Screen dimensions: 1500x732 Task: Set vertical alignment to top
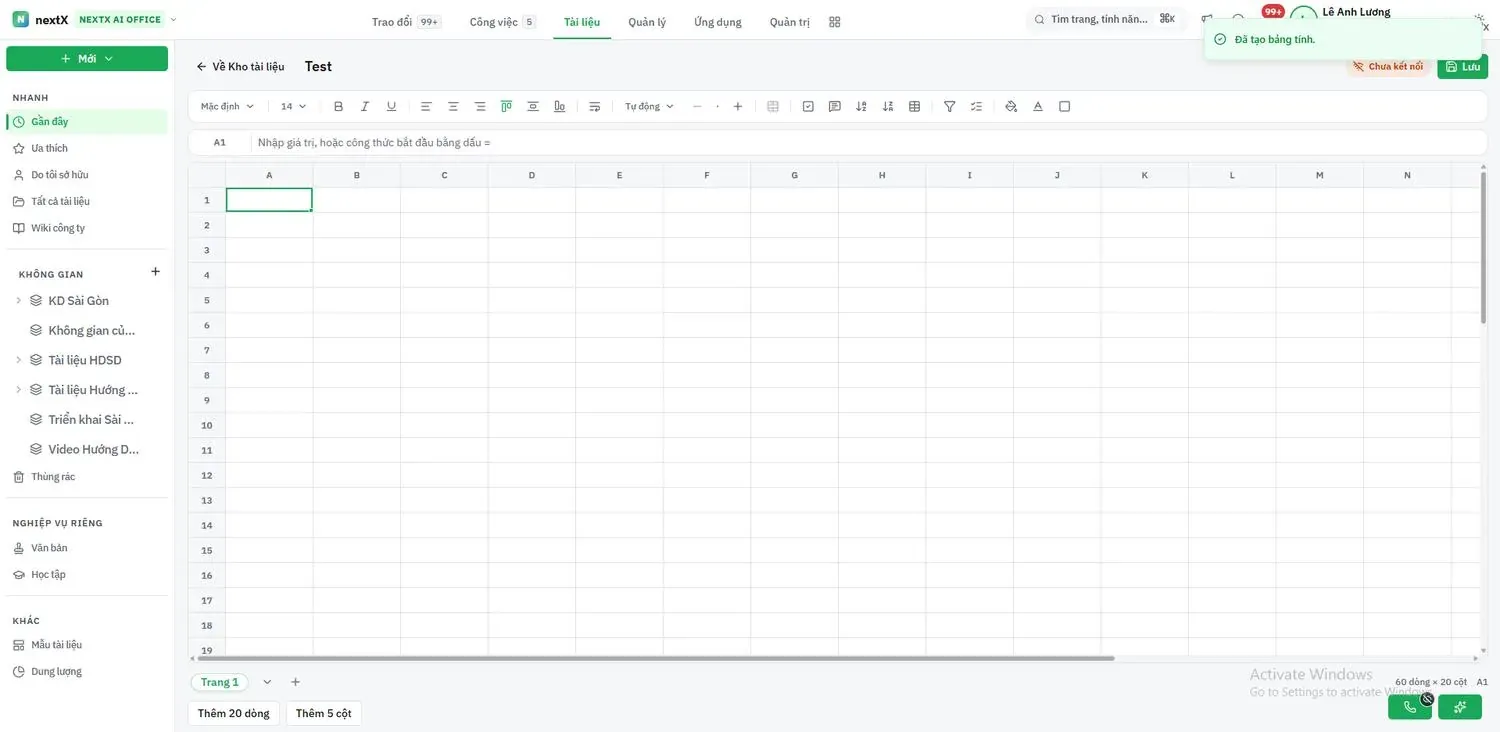(x=507, y=106)
